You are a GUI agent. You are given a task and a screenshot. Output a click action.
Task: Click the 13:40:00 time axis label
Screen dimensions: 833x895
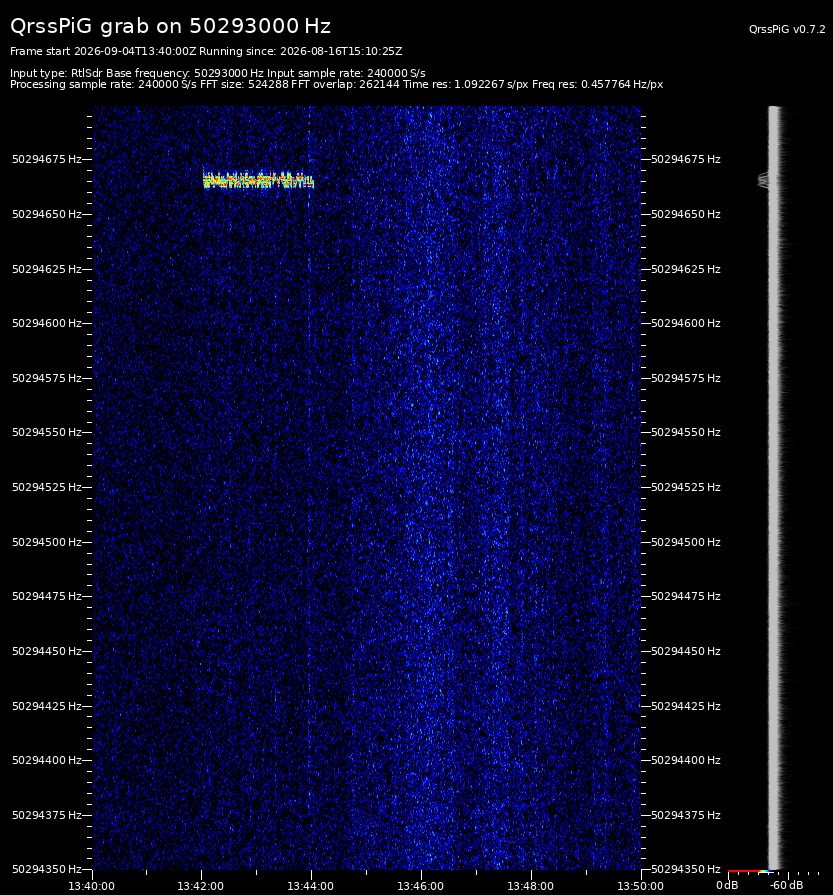coord(91,886)
